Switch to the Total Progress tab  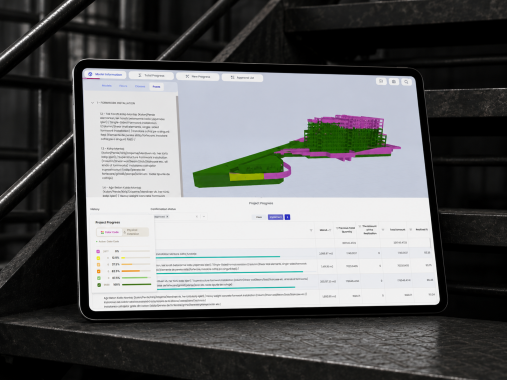151,75
